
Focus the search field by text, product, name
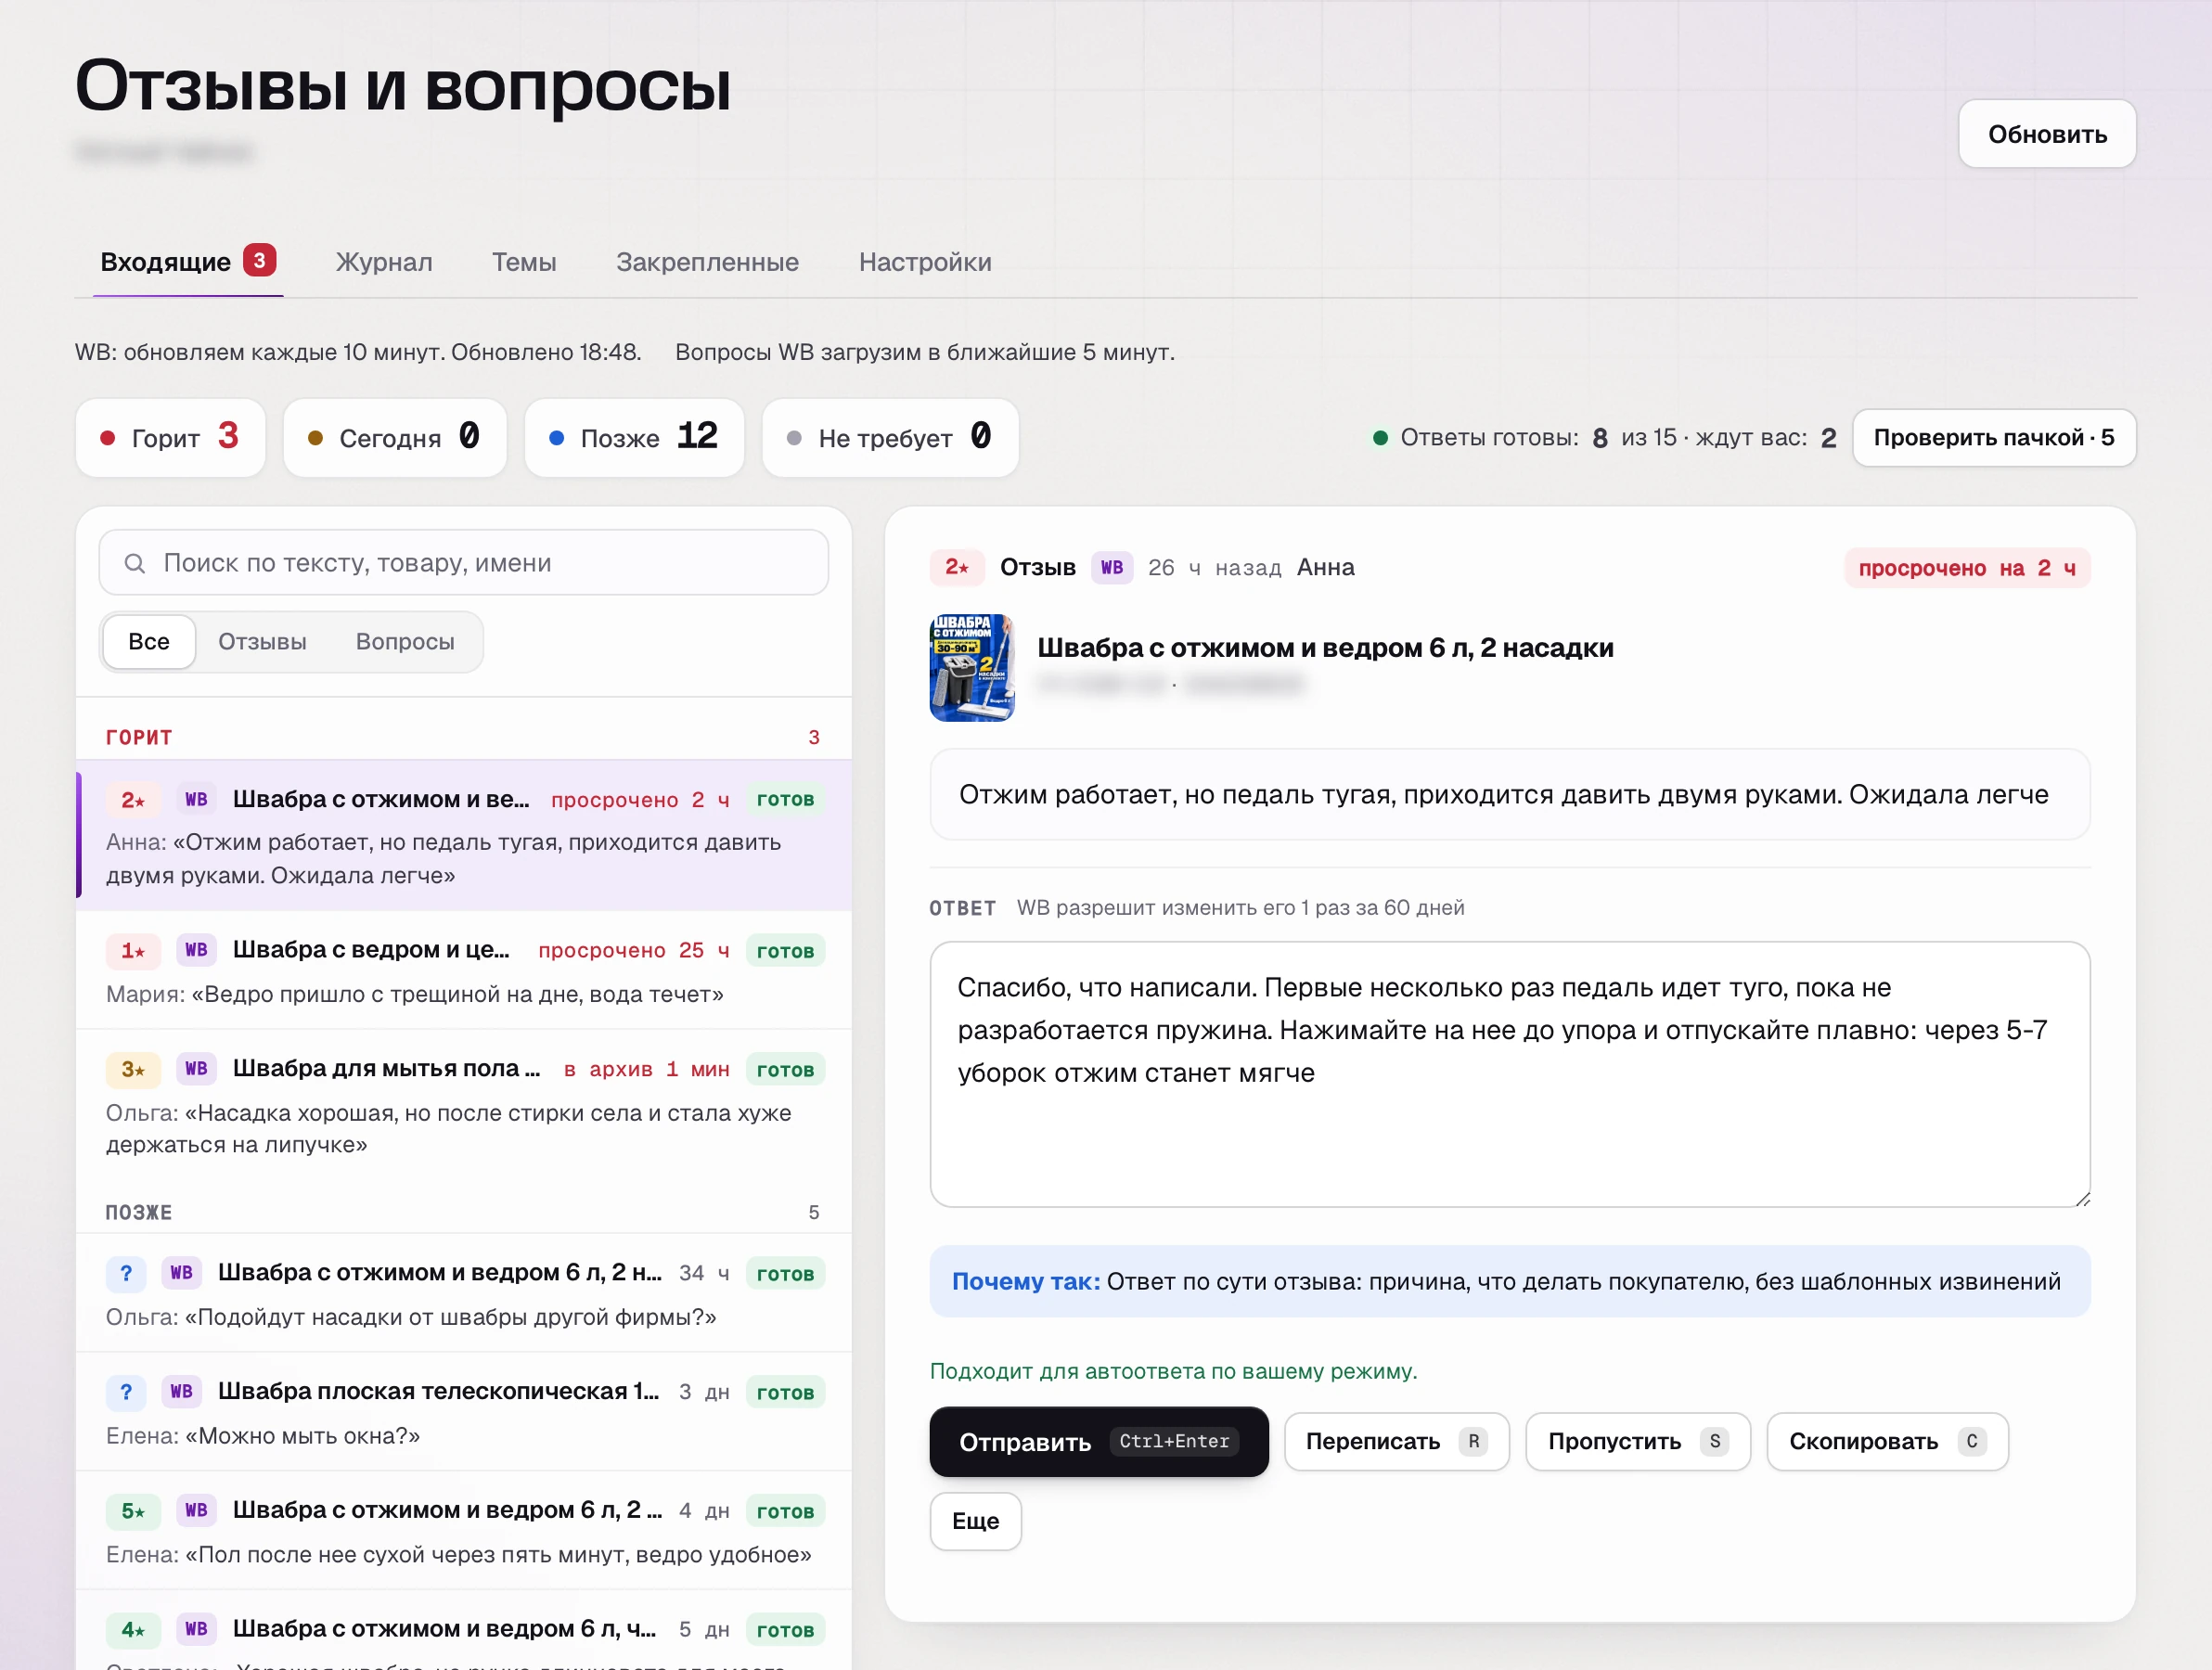[x=464, y=562]
